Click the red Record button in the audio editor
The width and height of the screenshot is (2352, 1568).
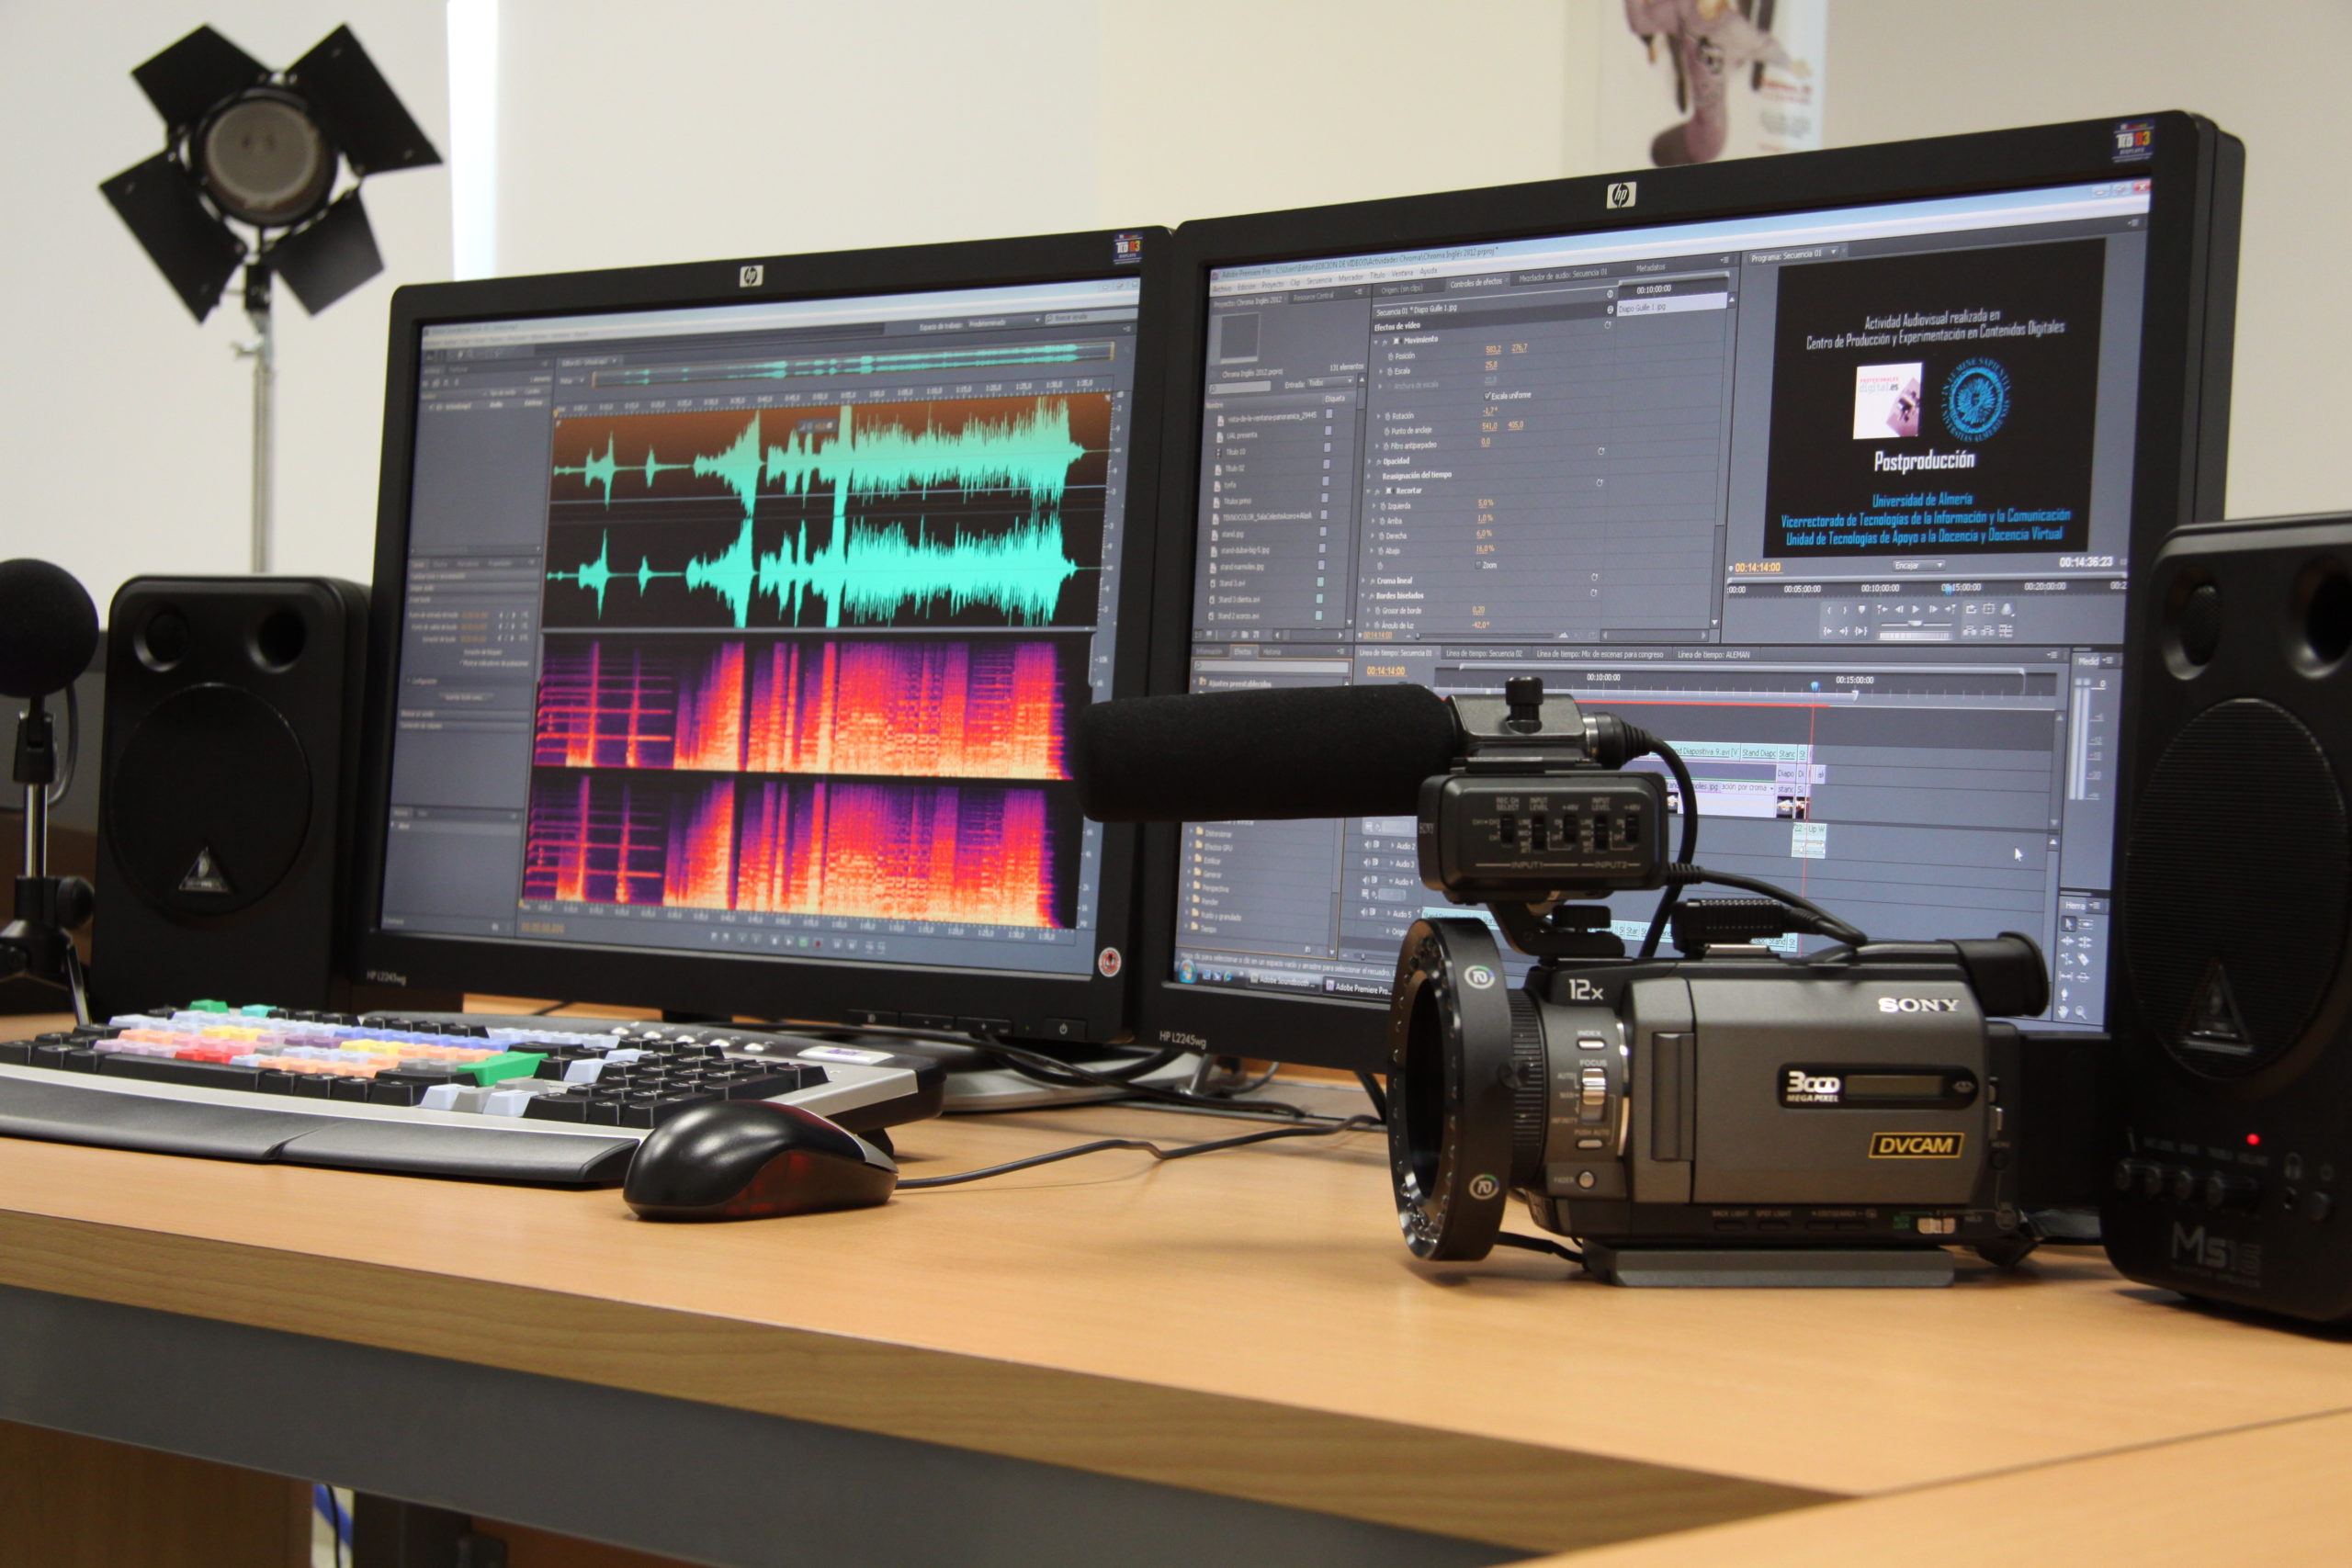point(818,942)
